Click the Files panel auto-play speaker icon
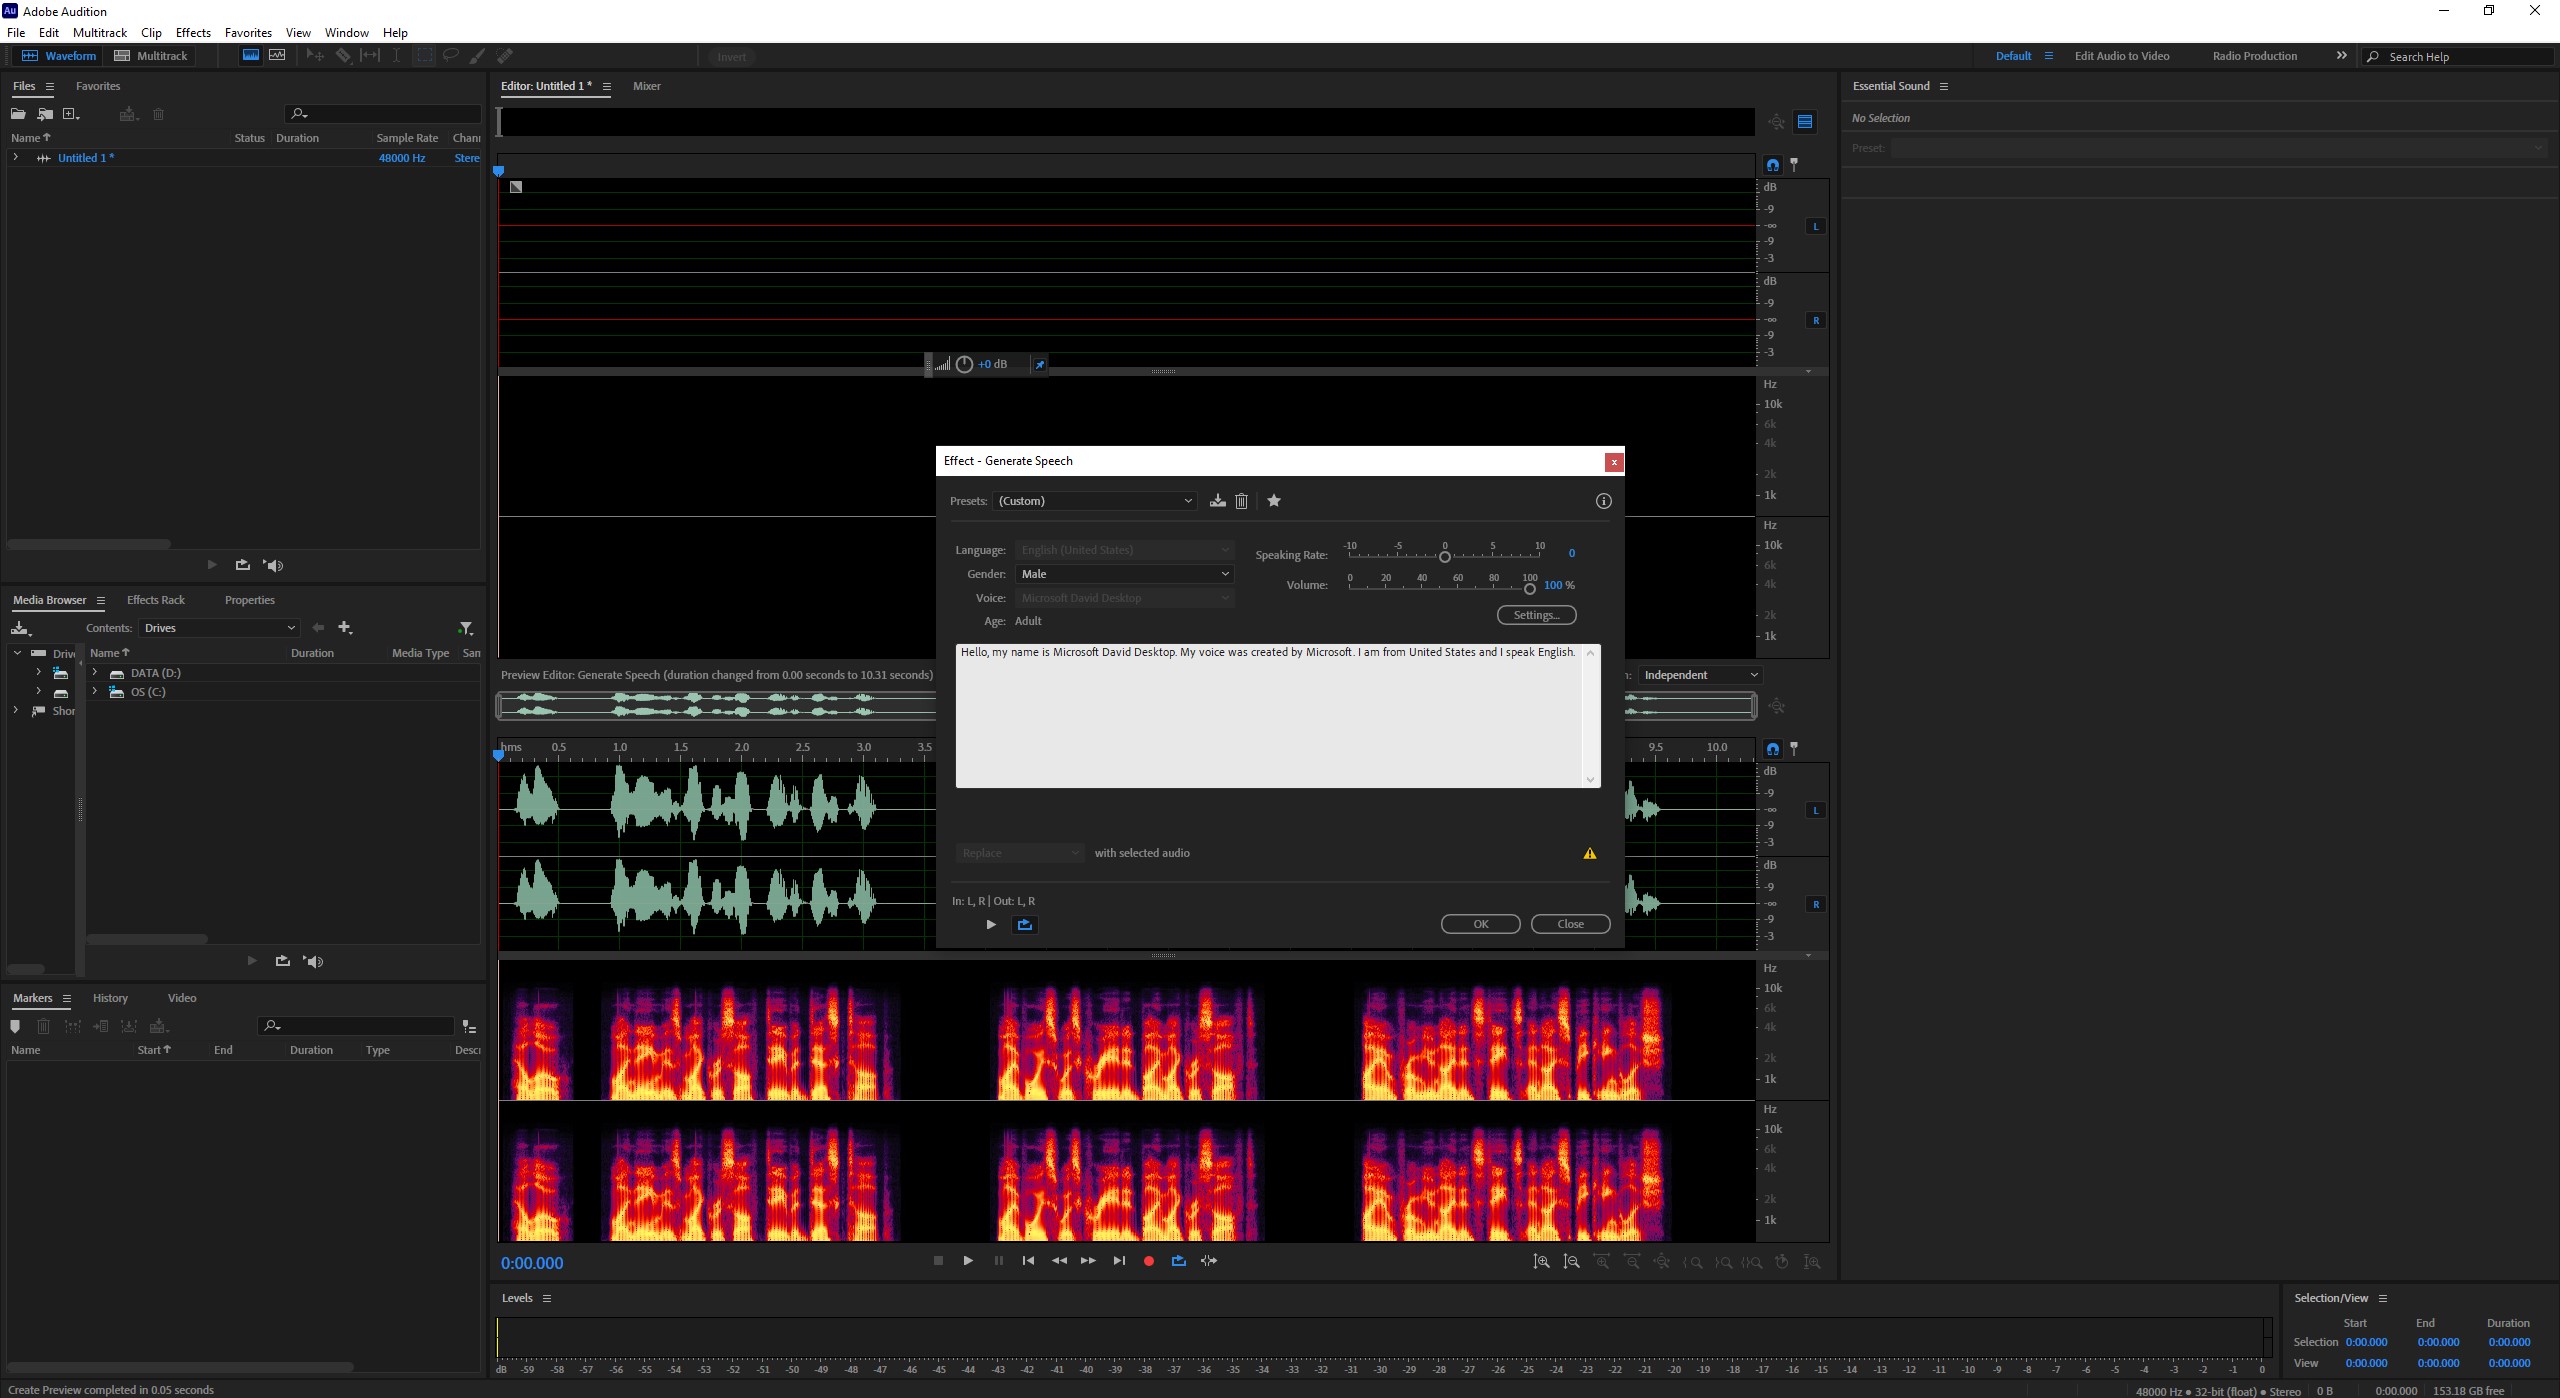The height and width of the screenshot is (1398, 2560). (x=273, y=565)
